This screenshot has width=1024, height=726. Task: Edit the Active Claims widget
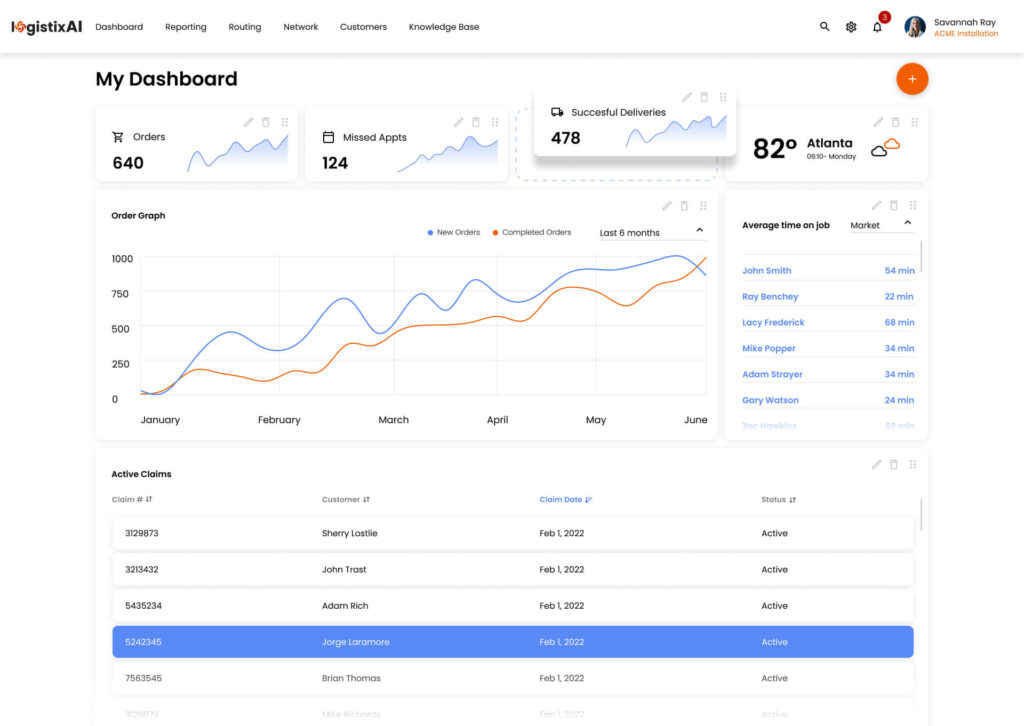pos(876,464)
